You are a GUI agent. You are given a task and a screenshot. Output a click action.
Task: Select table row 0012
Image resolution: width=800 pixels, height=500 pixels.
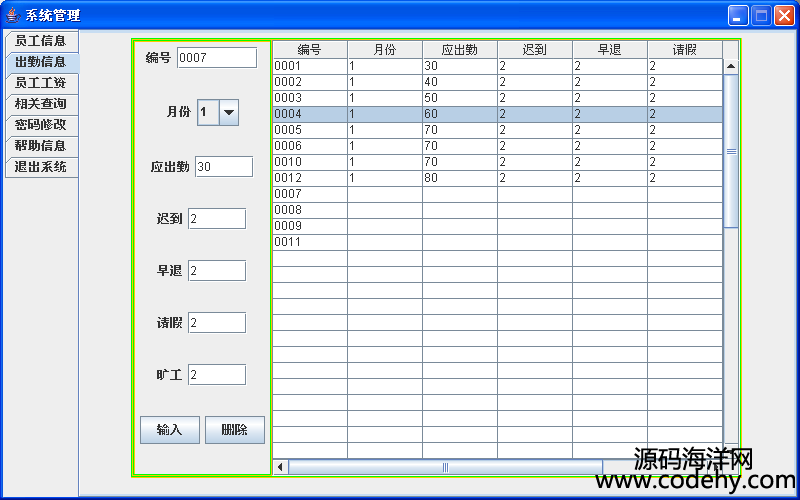pyautogui.click(x=497, y=178)
